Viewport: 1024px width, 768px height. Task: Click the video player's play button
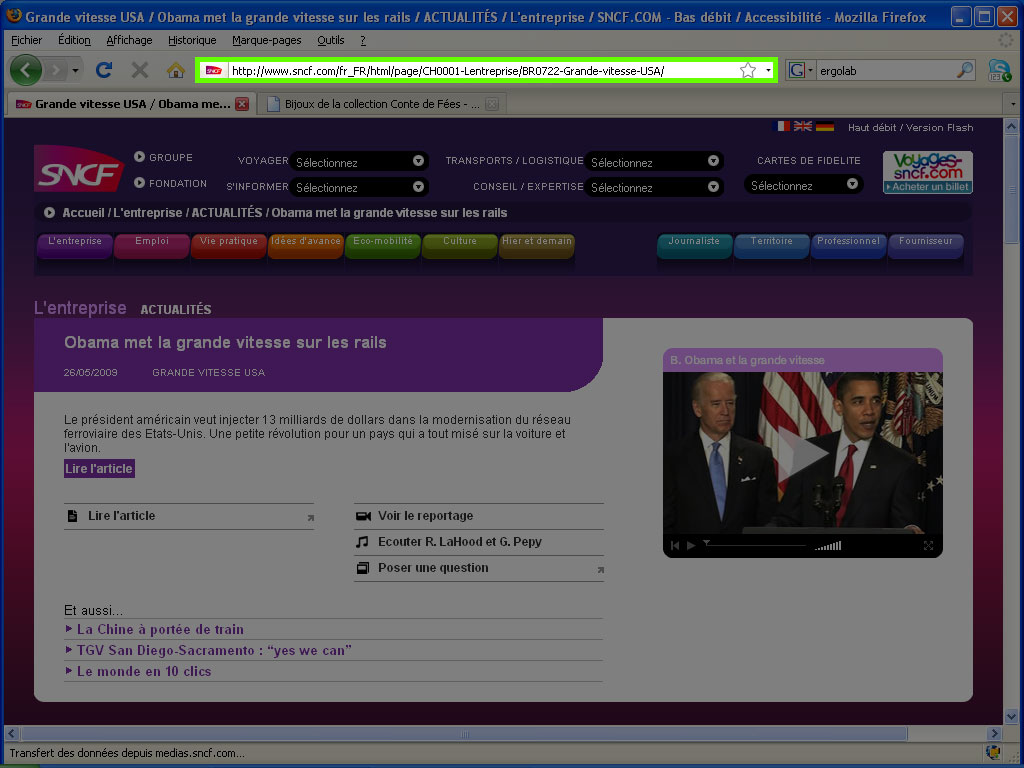(x=691, y=545)
